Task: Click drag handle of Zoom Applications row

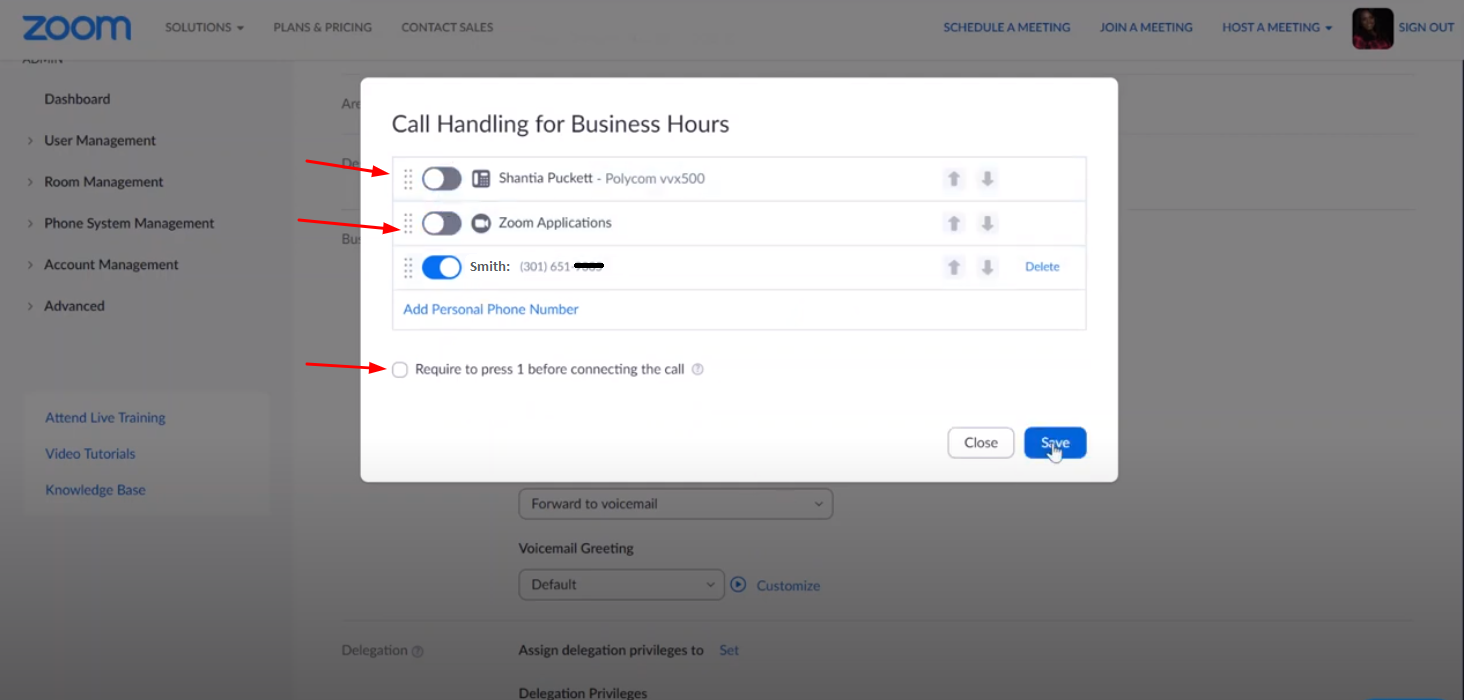Action: 408,223
